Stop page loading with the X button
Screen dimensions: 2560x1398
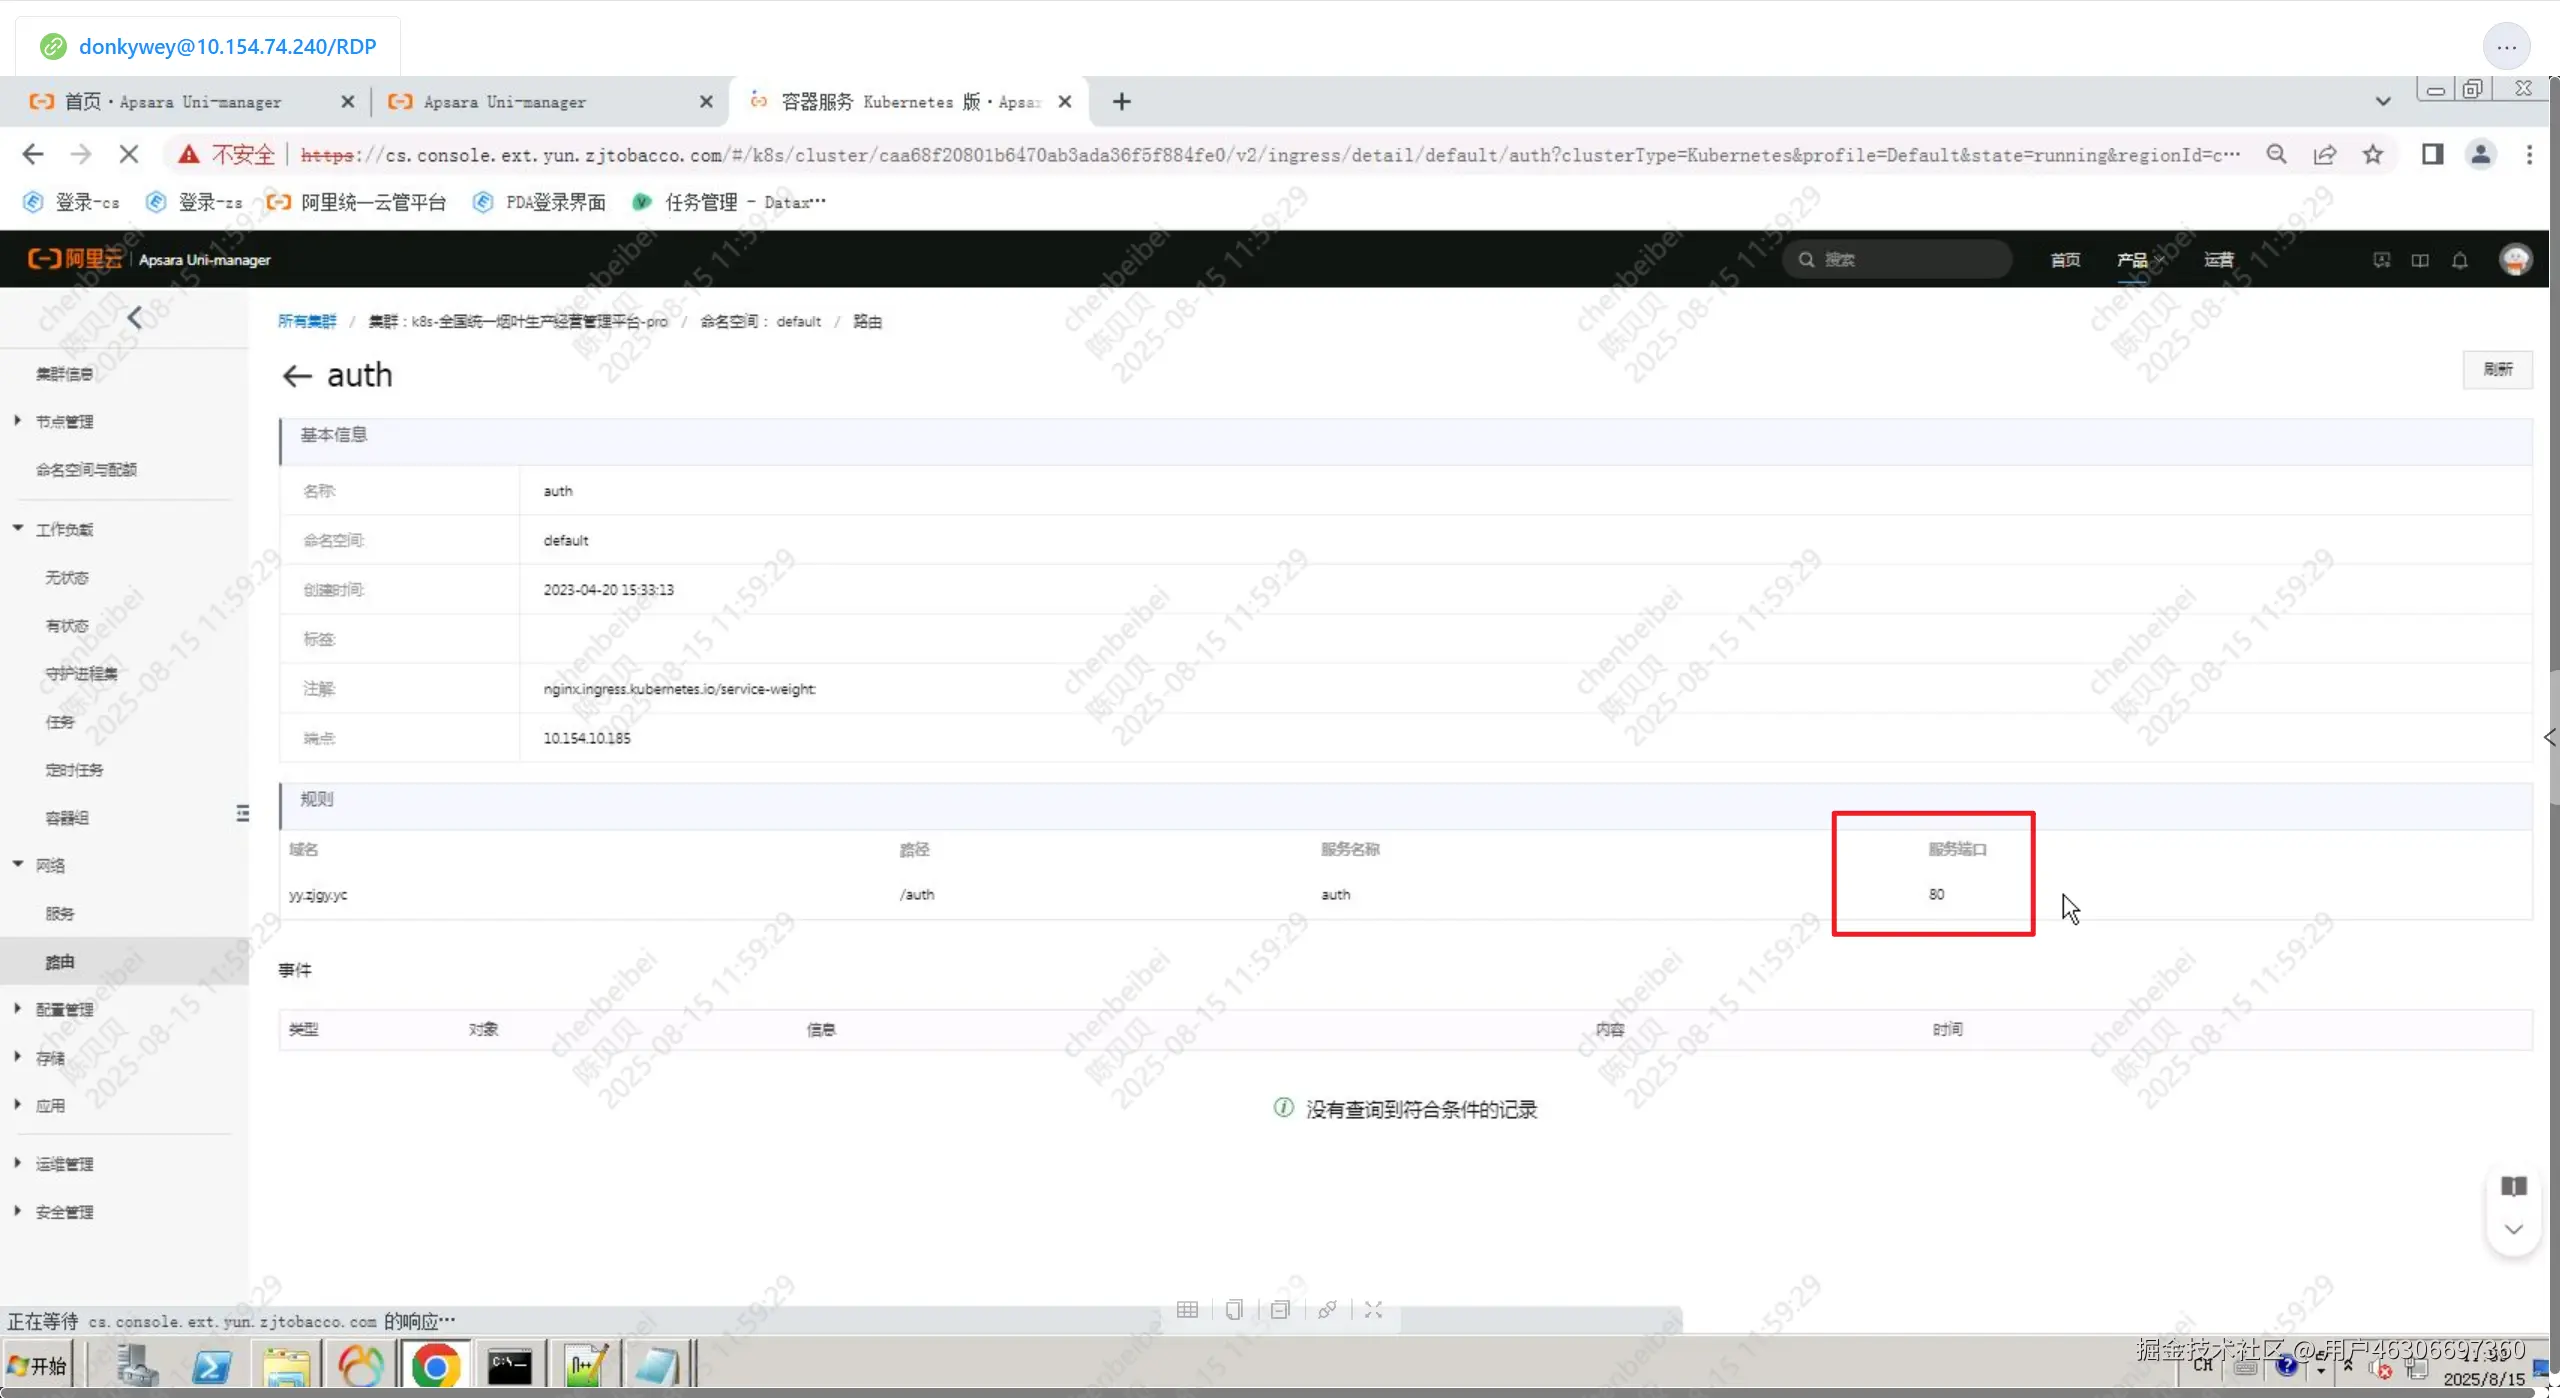pyautogui.click(x=129, y=154)
